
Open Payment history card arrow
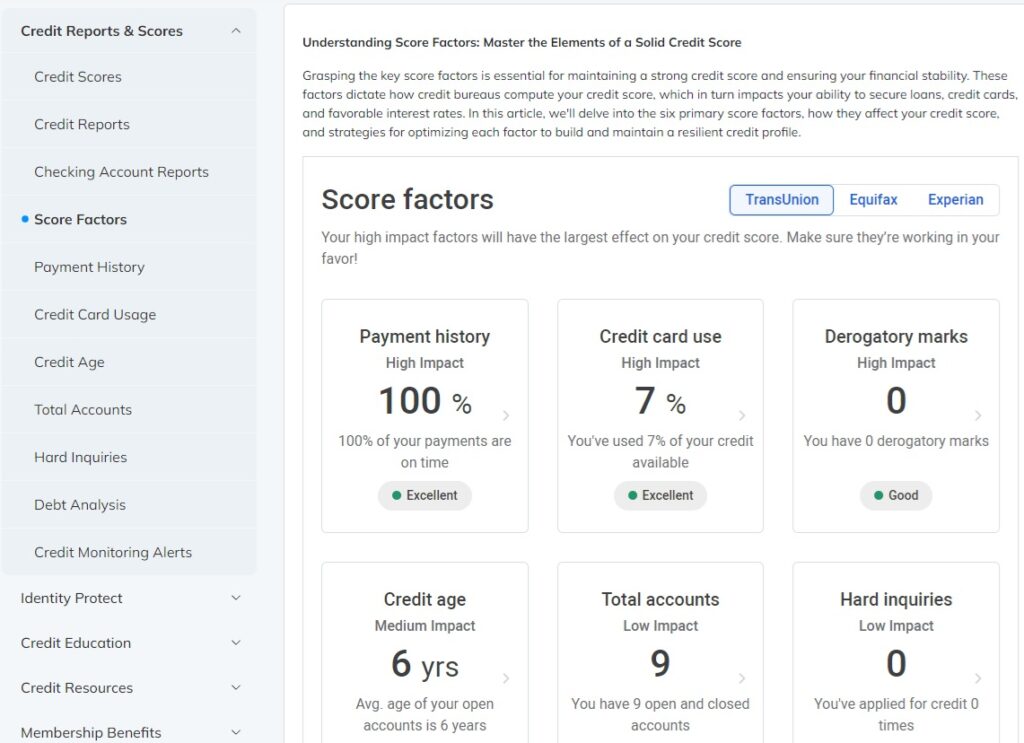[x=506, y=415]
